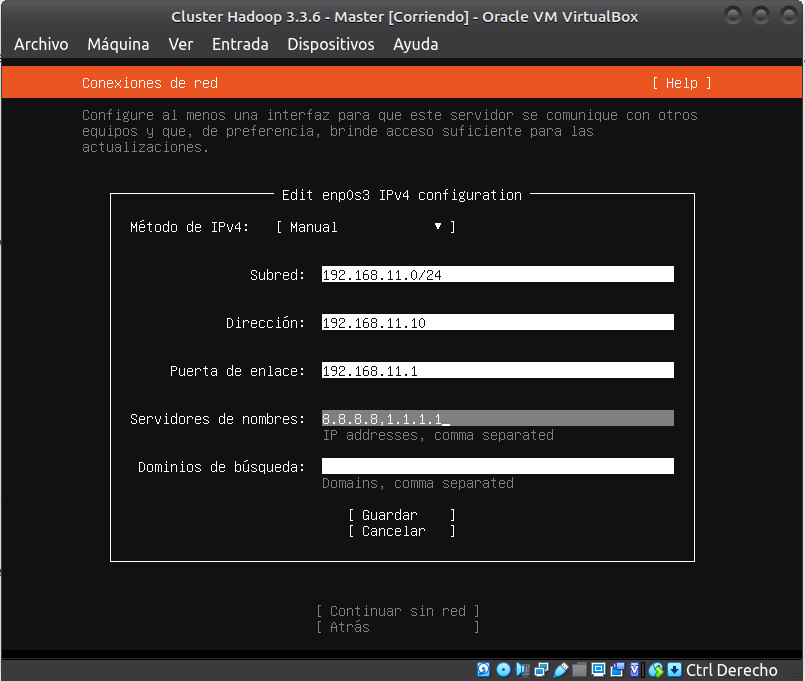Click the network adapters status icon
This screenshot has height=681, width=805.
tap(541, 670)
